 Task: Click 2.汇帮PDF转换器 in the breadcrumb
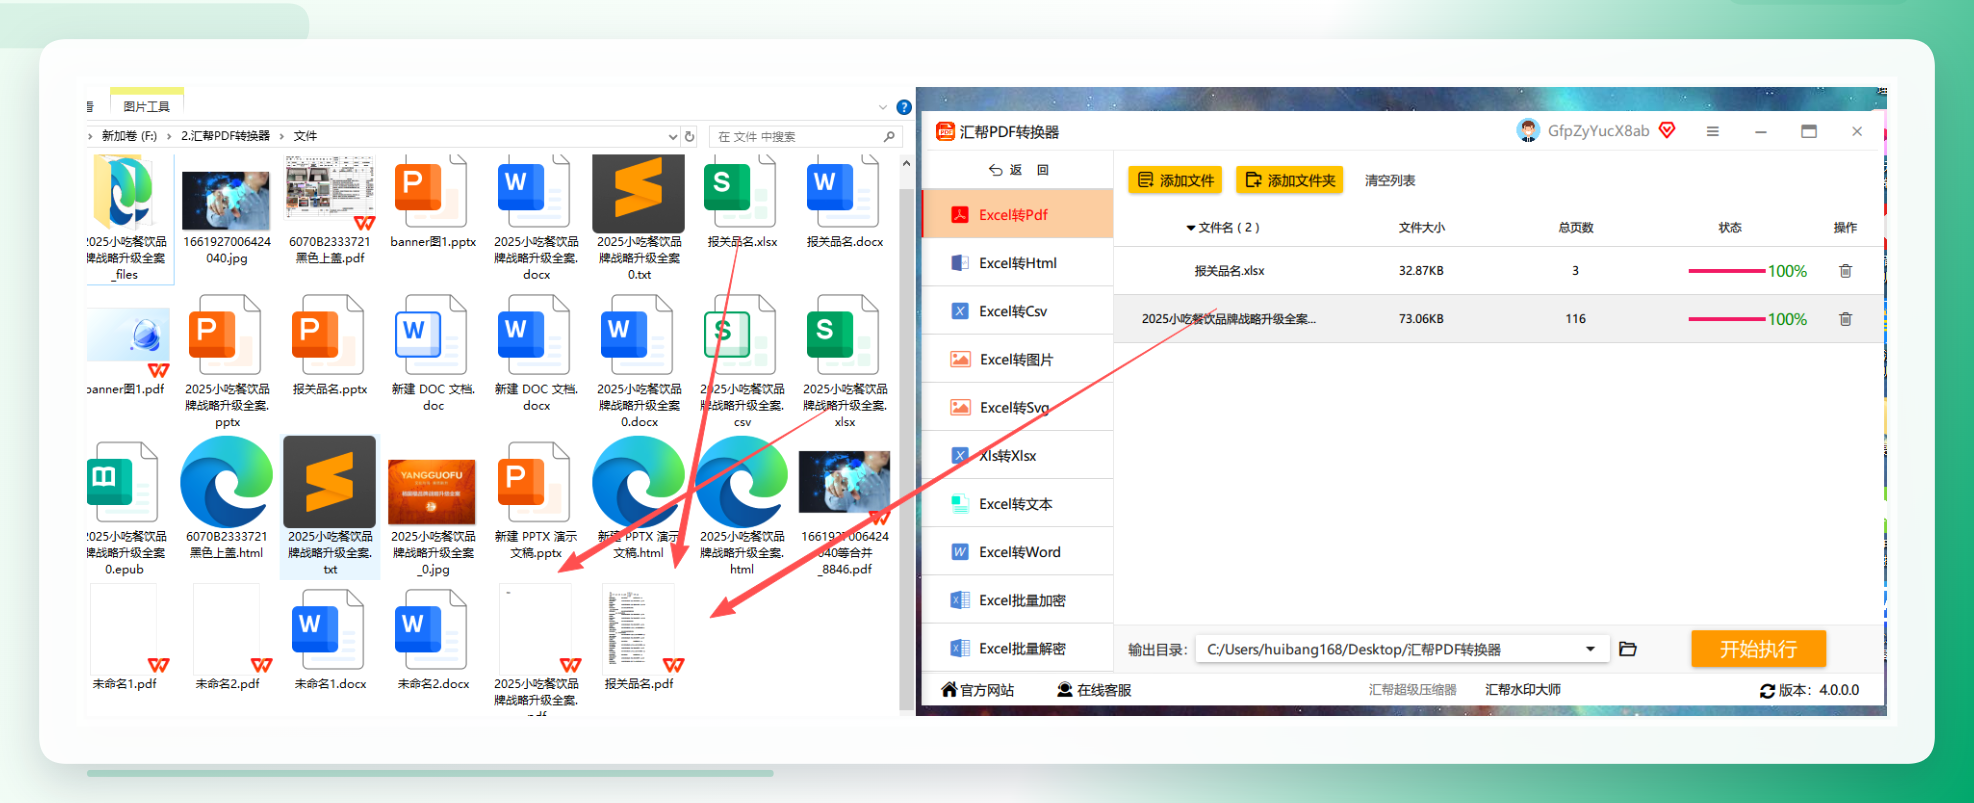(x=225, y=136)
